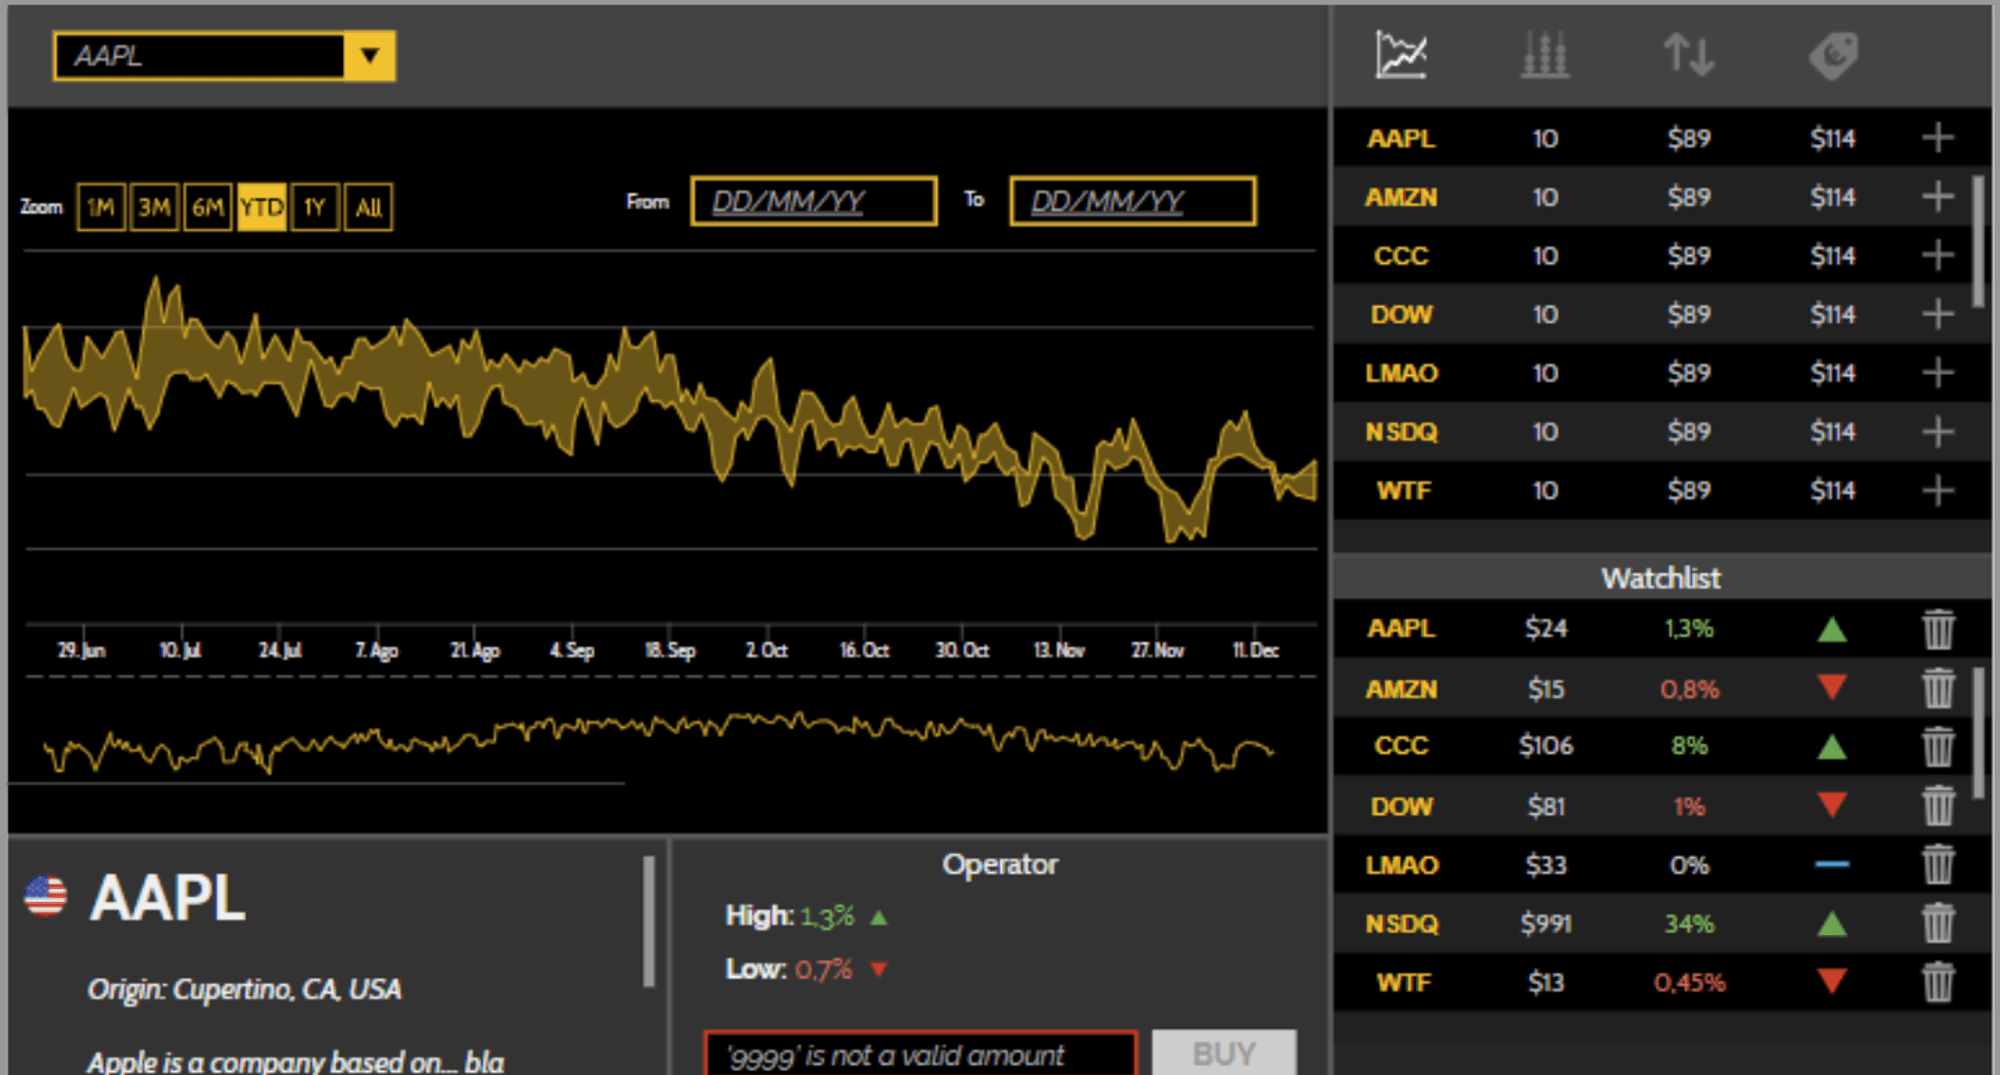Click the US flag icon beside AAPL
The height and width of the screenshot is (1075, 2000).
pos(46,896)
